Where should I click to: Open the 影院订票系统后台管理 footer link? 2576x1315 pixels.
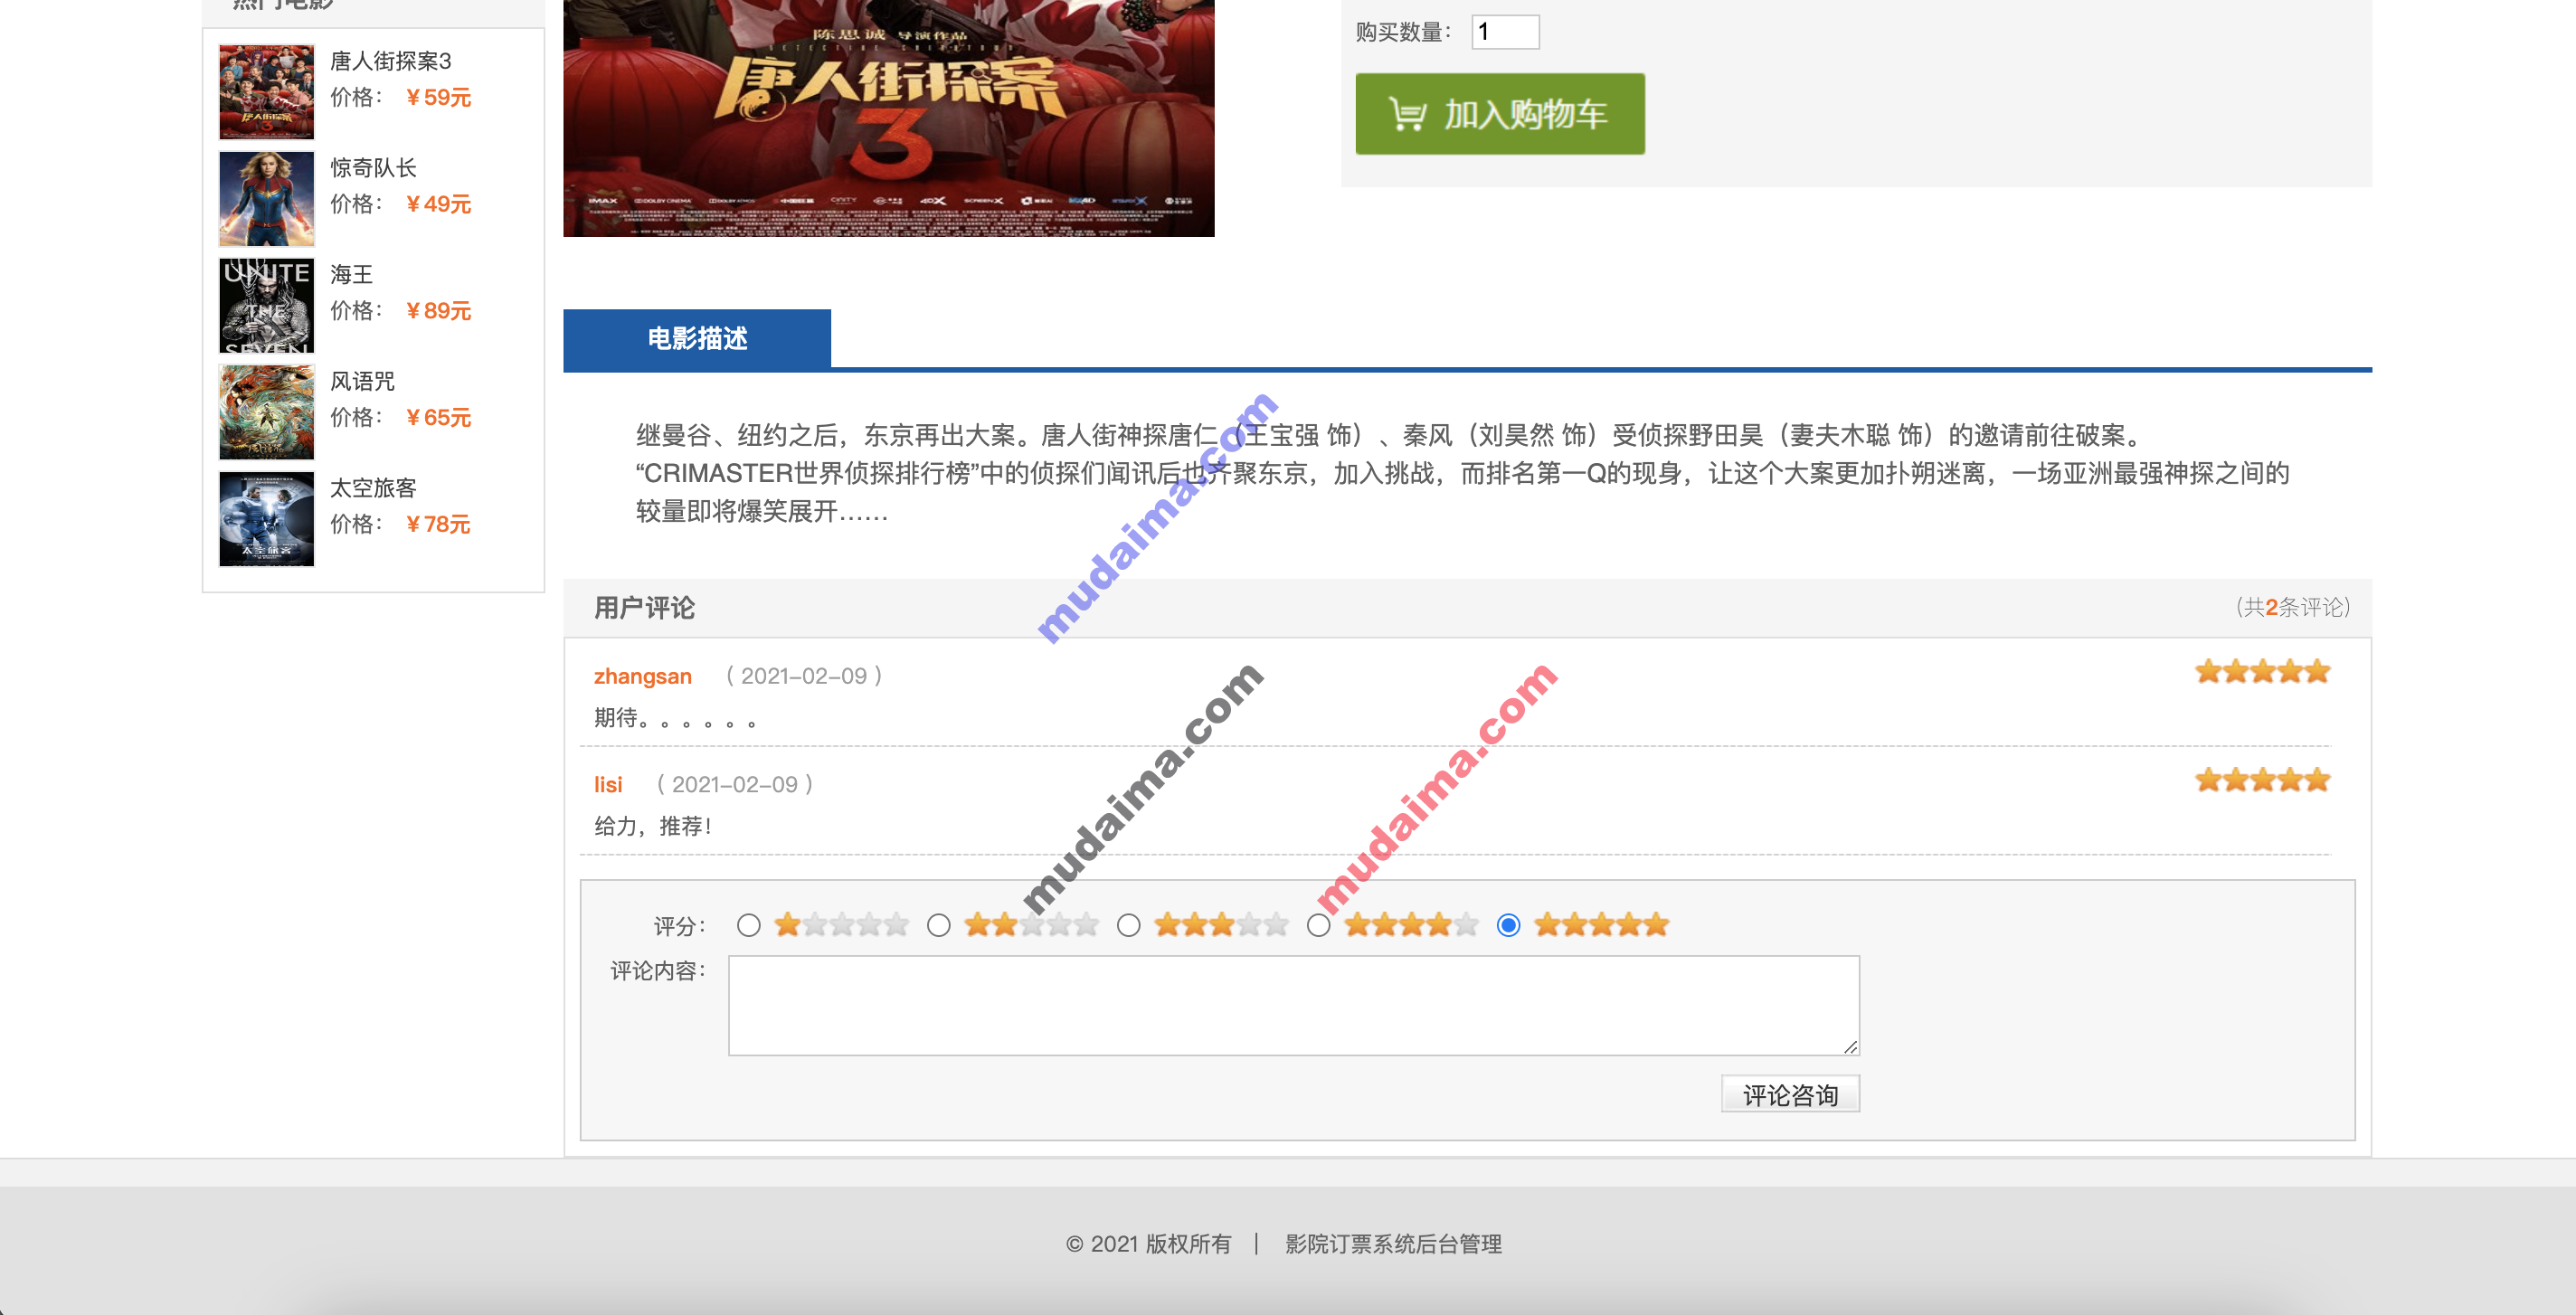(1393, 1244)
